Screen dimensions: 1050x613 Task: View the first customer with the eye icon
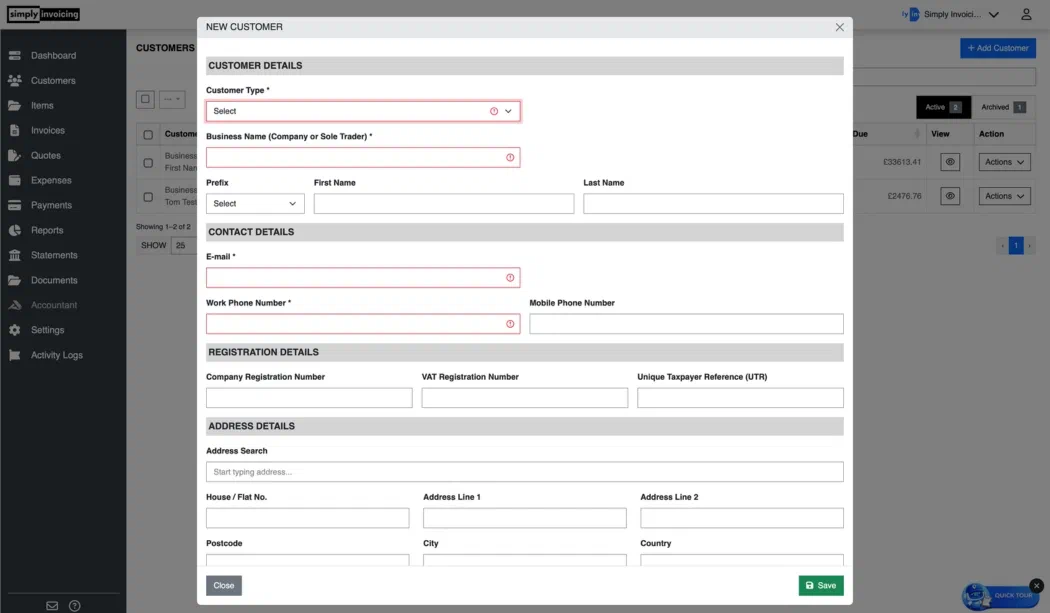point(949,161)
